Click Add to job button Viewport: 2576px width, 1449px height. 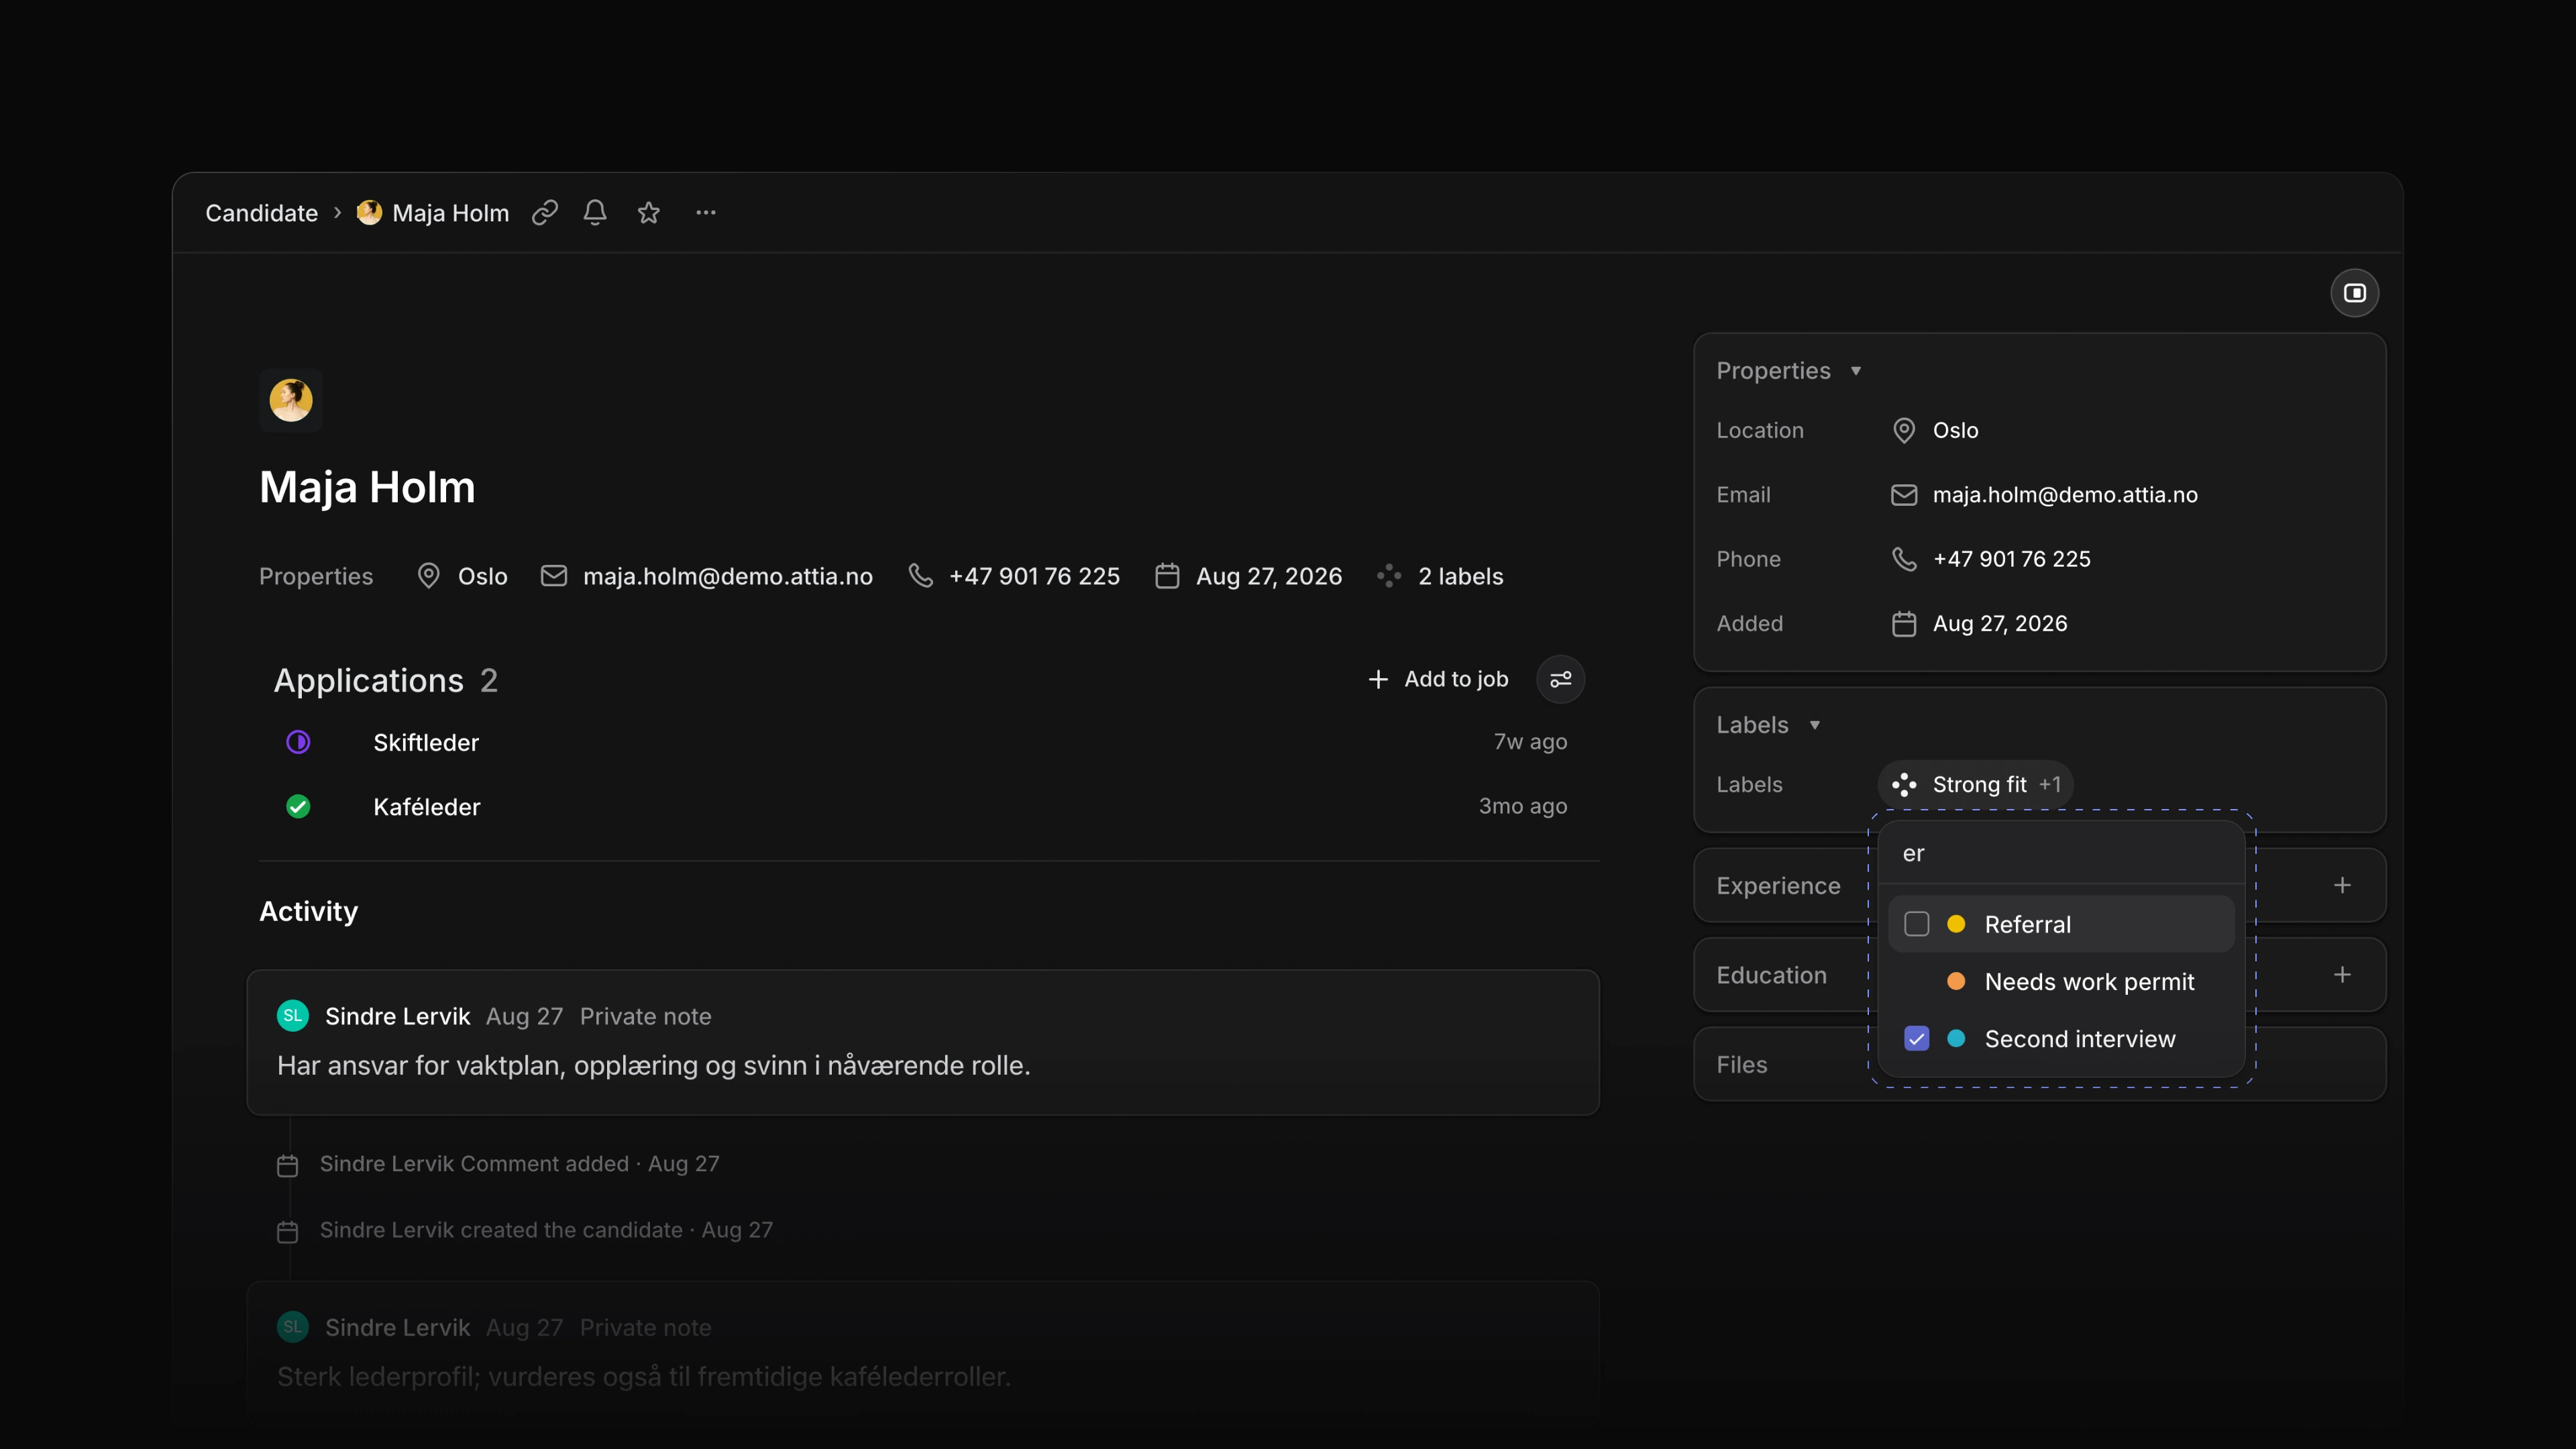[1438, 680]
